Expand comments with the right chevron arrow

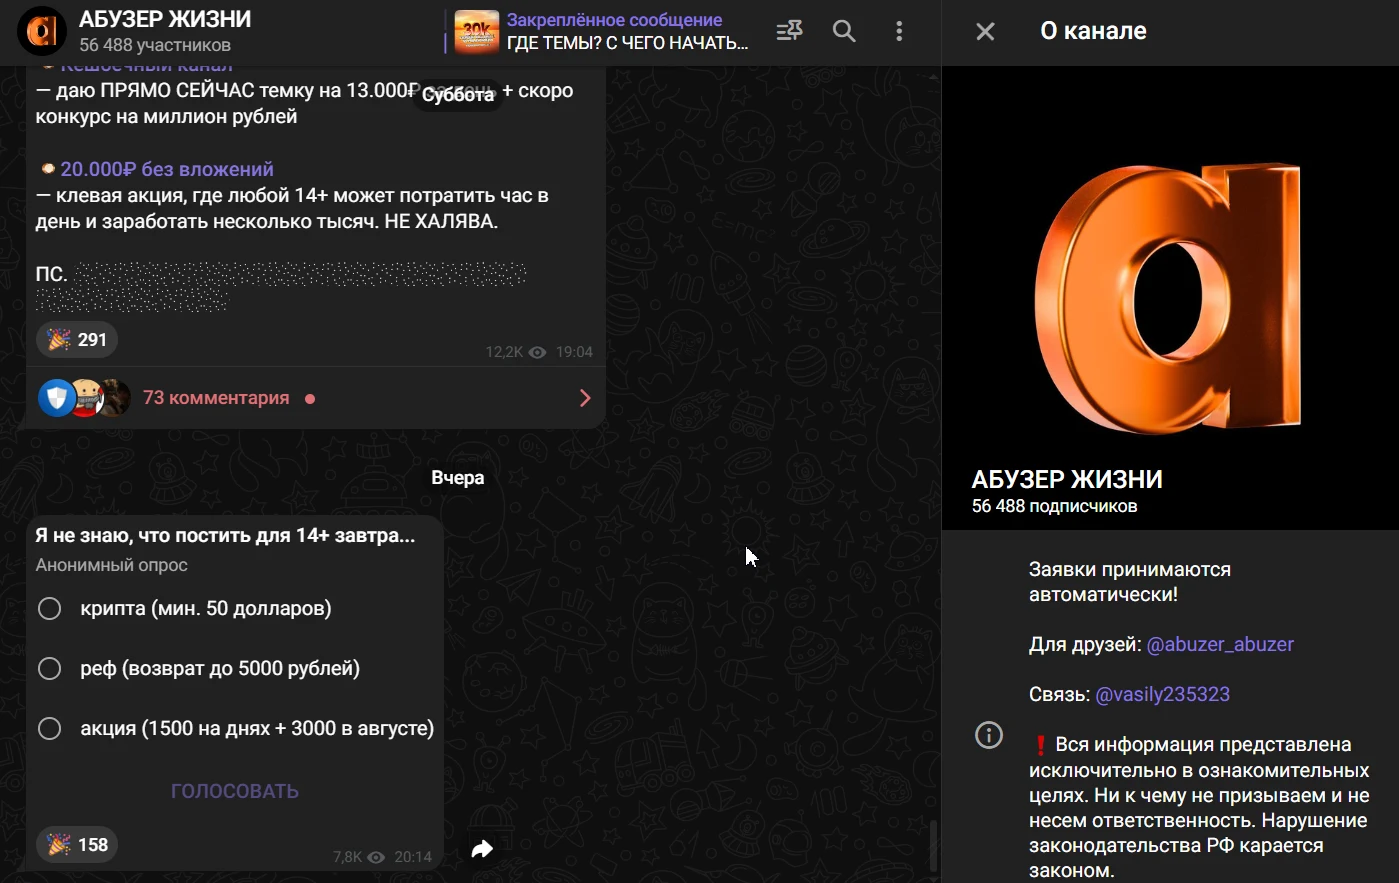(585, 398)
